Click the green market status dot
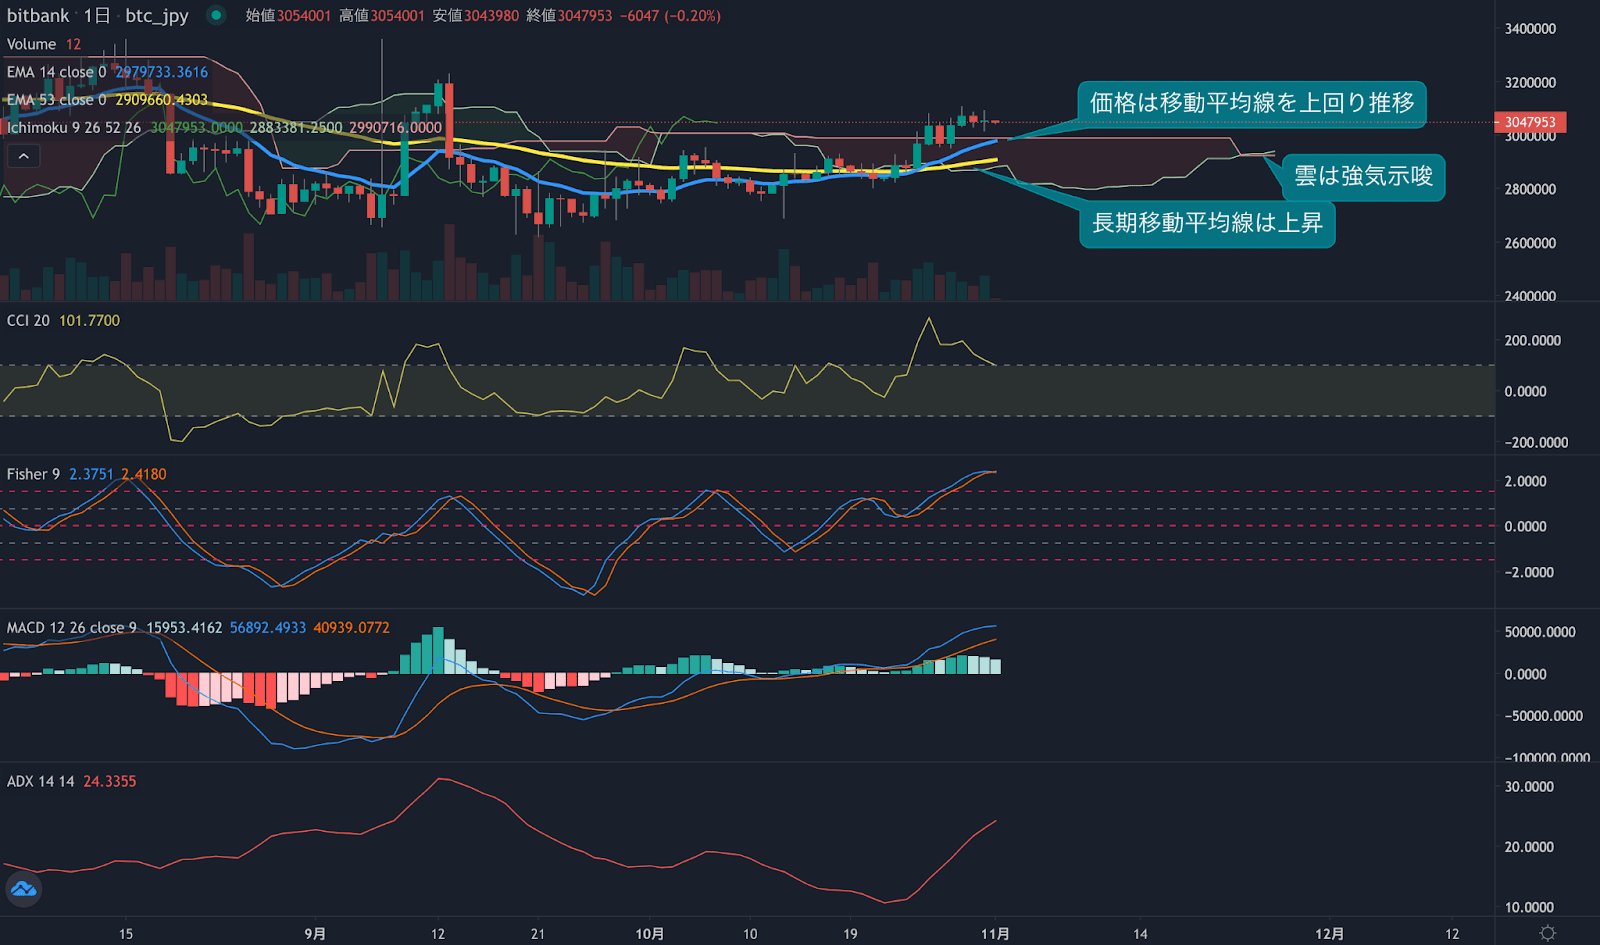This screenshot has height=945, width=1600. tap(215, 15)
